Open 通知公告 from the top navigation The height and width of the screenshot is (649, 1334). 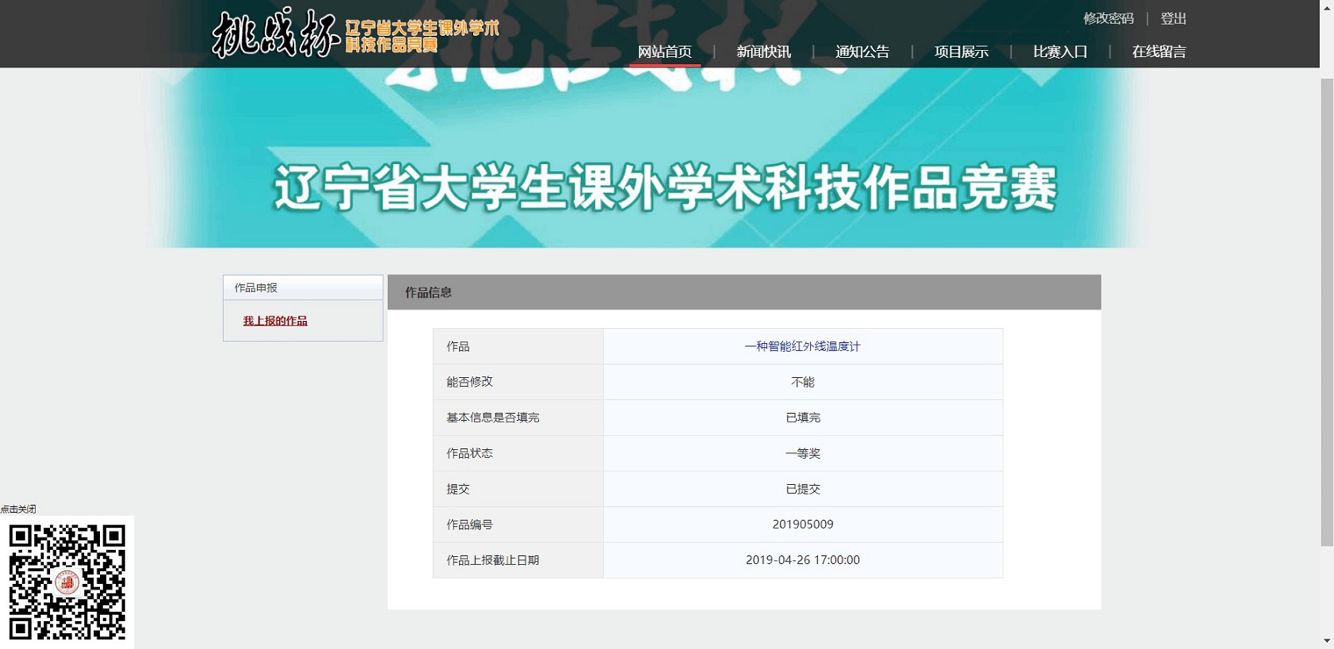(862, 52)
